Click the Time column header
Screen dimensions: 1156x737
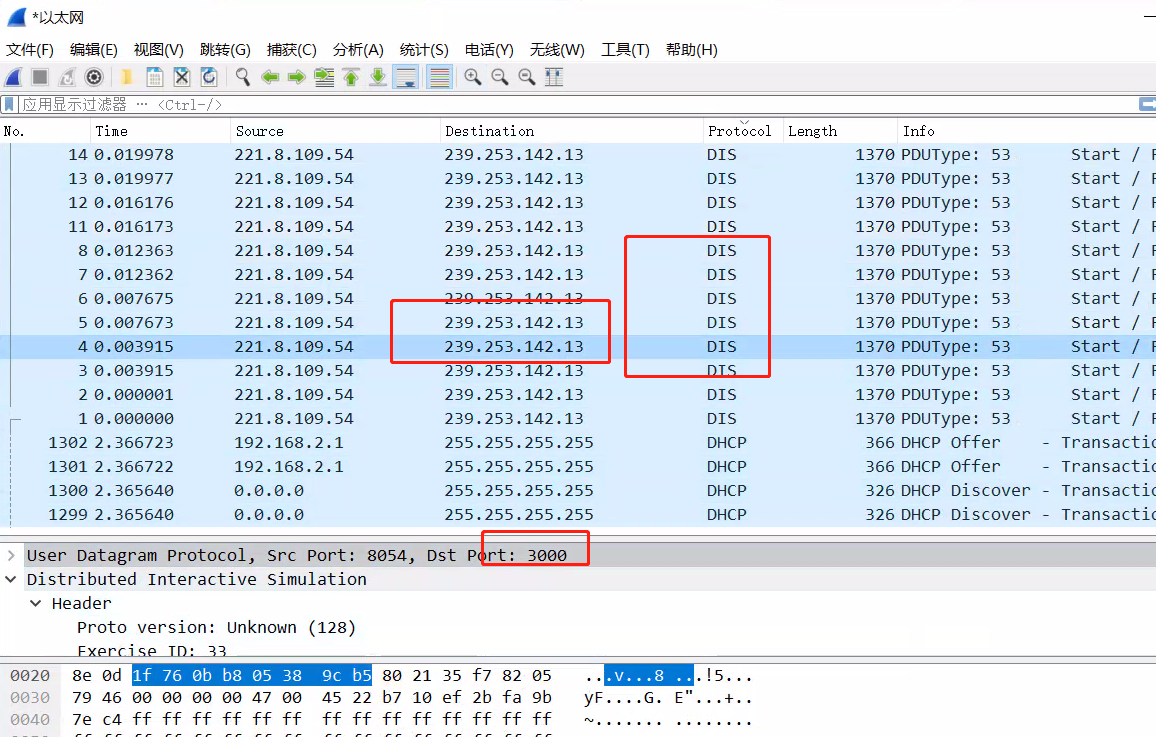112,131
